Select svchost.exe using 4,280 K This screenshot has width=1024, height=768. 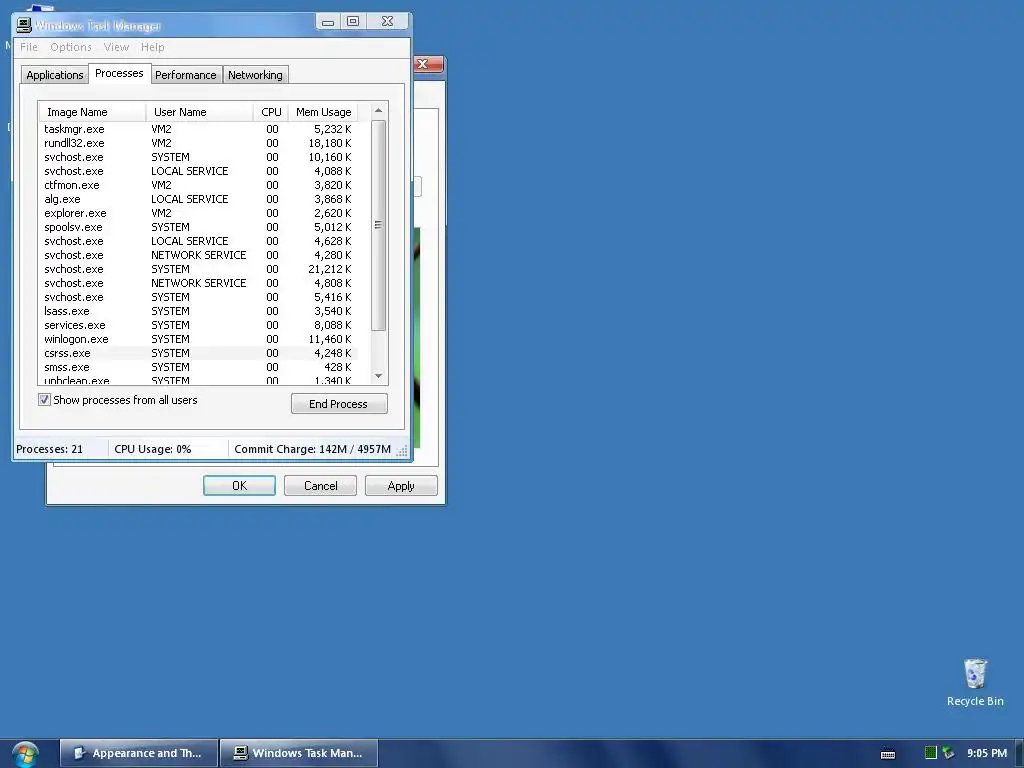coord(198,255)
